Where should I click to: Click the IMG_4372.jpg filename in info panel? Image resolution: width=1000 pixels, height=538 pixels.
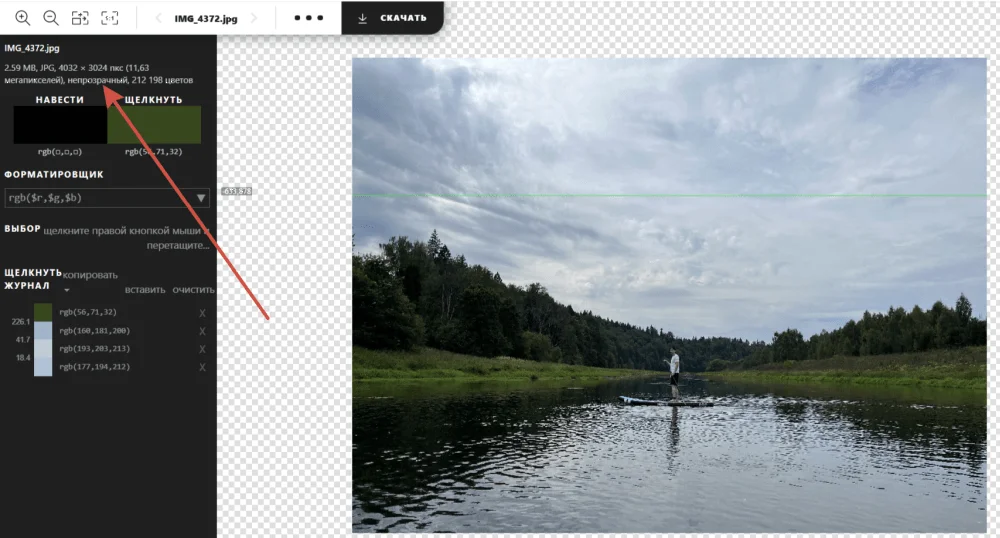(x=32, y=48)
